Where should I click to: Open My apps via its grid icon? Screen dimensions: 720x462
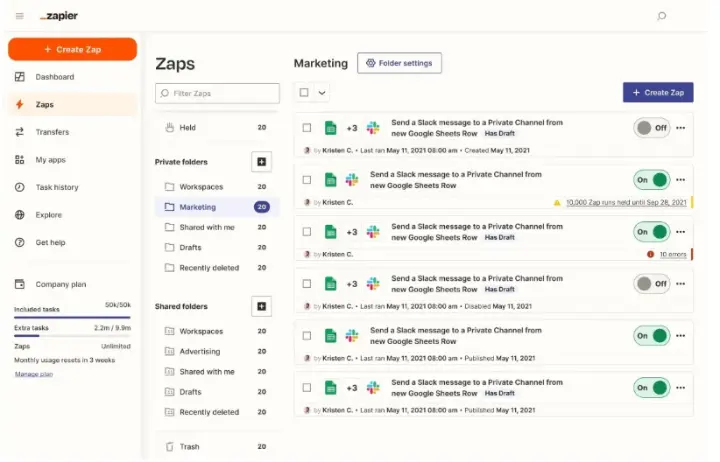[x=19, y=159]
